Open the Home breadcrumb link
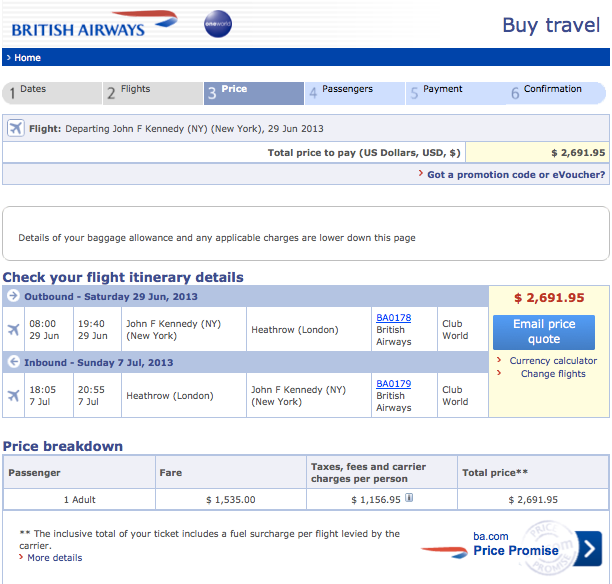The image size is (612, 584). click(27, 58)
